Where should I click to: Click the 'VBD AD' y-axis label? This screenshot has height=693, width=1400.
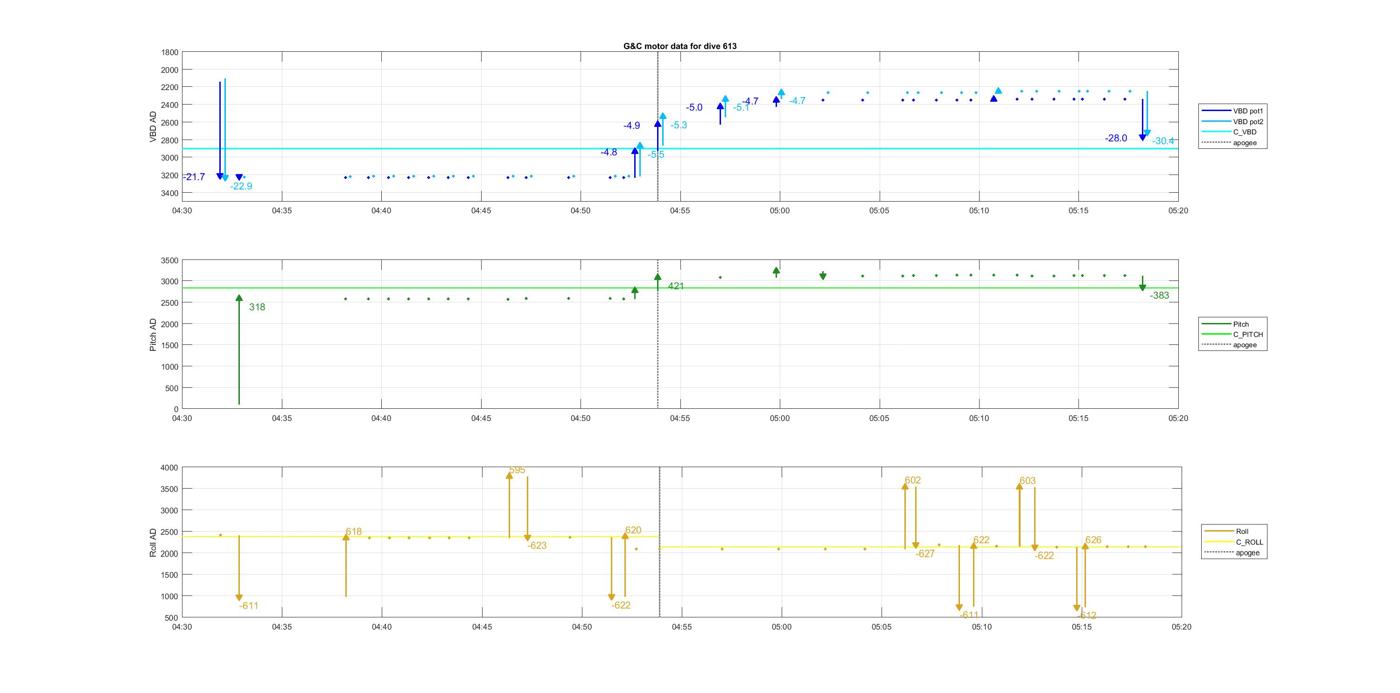point(154,126)
